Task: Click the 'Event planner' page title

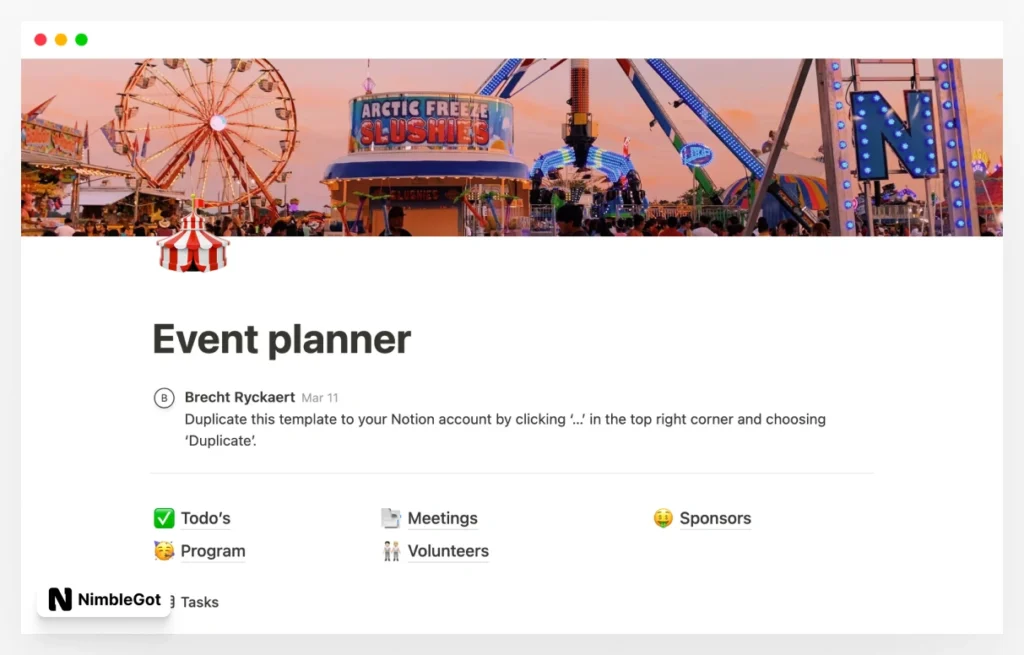Action: pos(281,340)
